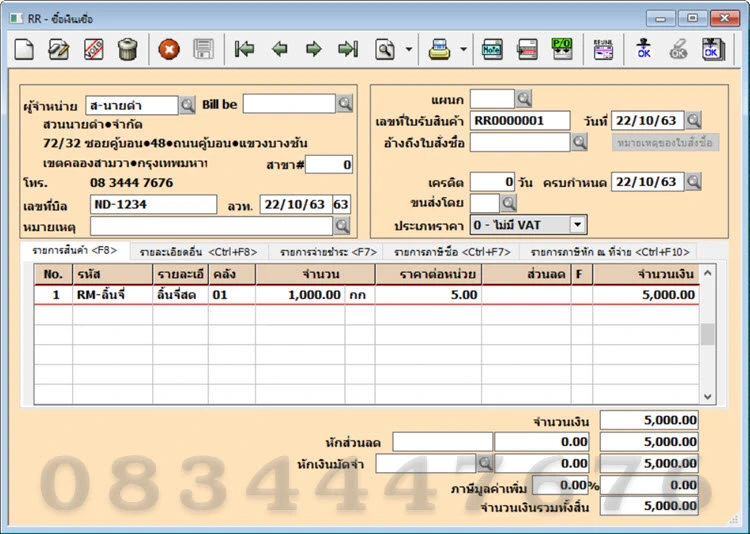The width and height of the screenshot is (750, 534).
Task: Click the printer icon
Action: (439, 49)
